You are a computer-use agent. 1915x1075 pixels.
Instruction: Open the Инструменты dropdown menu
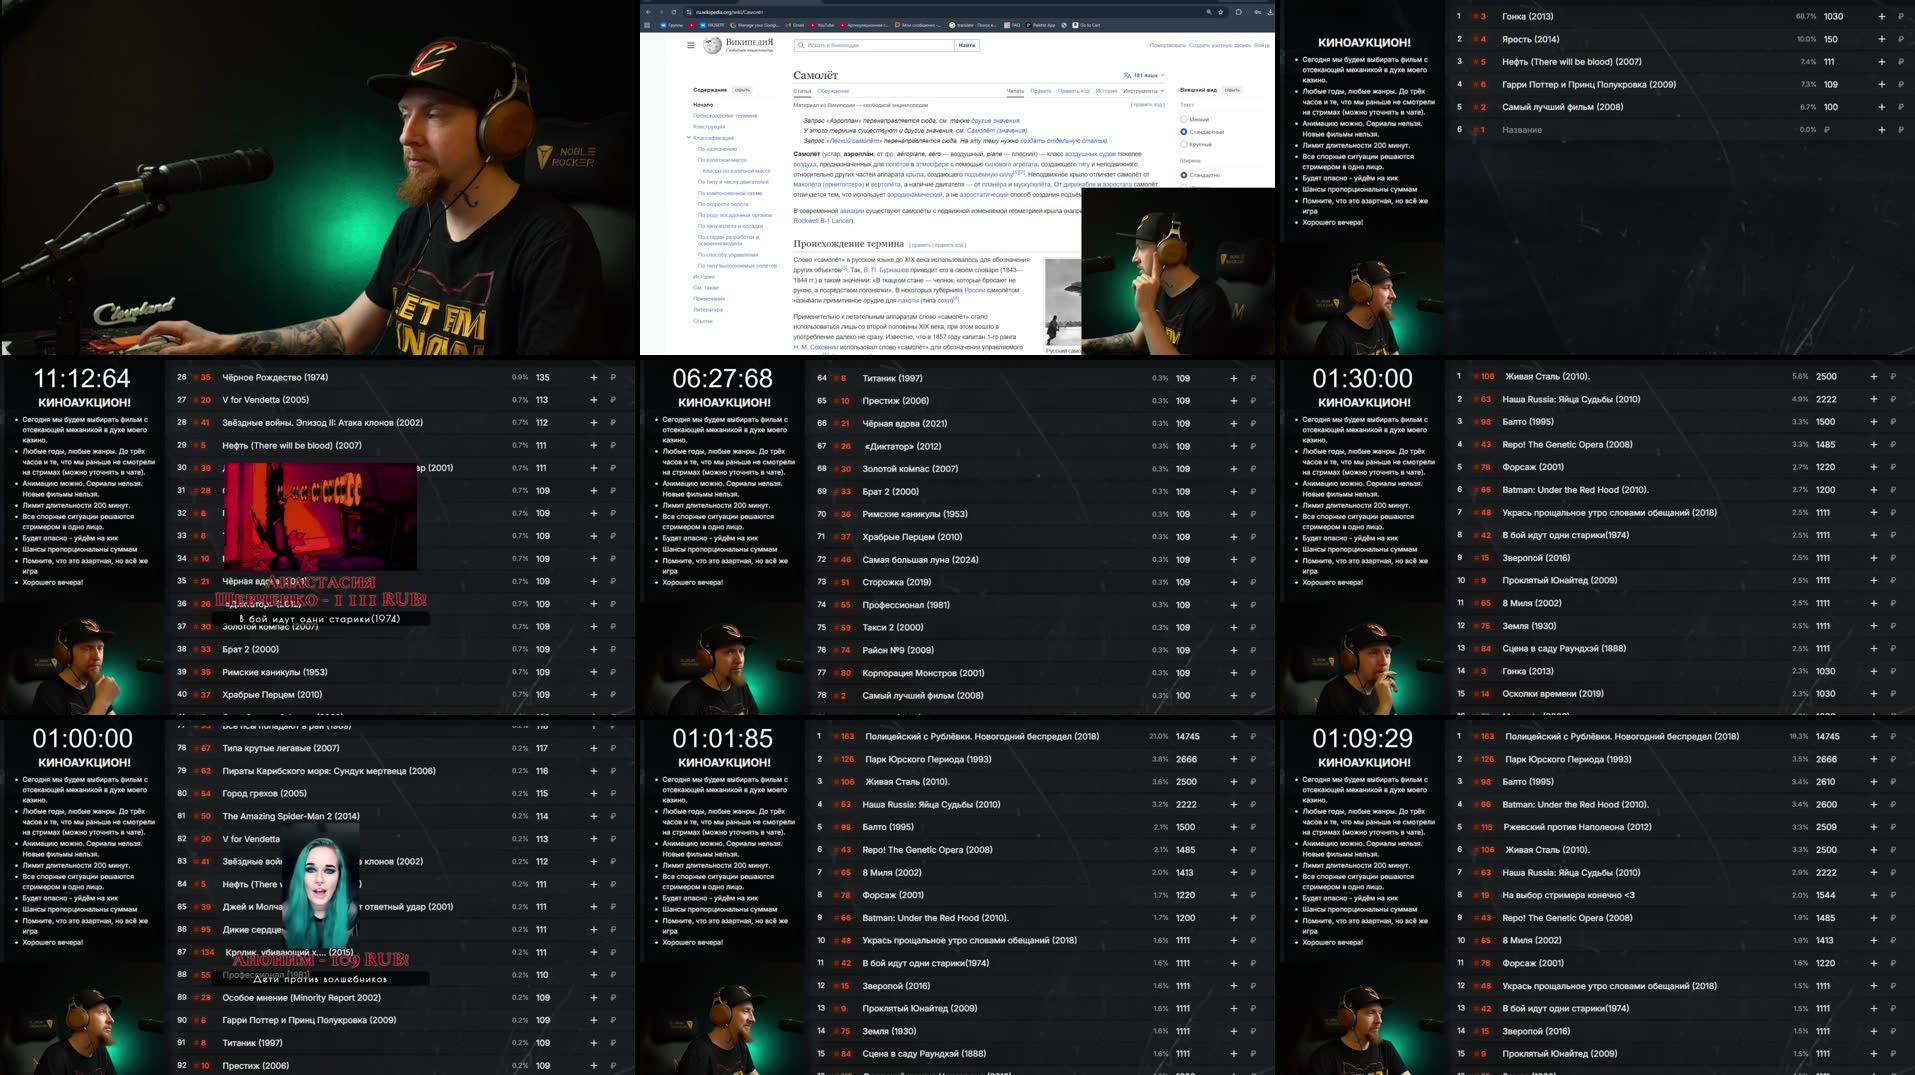(x=1143, y=91)
